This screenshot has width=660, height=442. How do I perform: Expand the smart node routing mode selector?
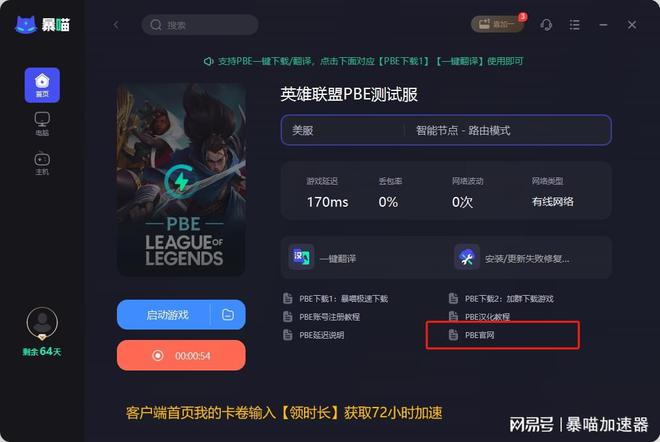(507, 130)
